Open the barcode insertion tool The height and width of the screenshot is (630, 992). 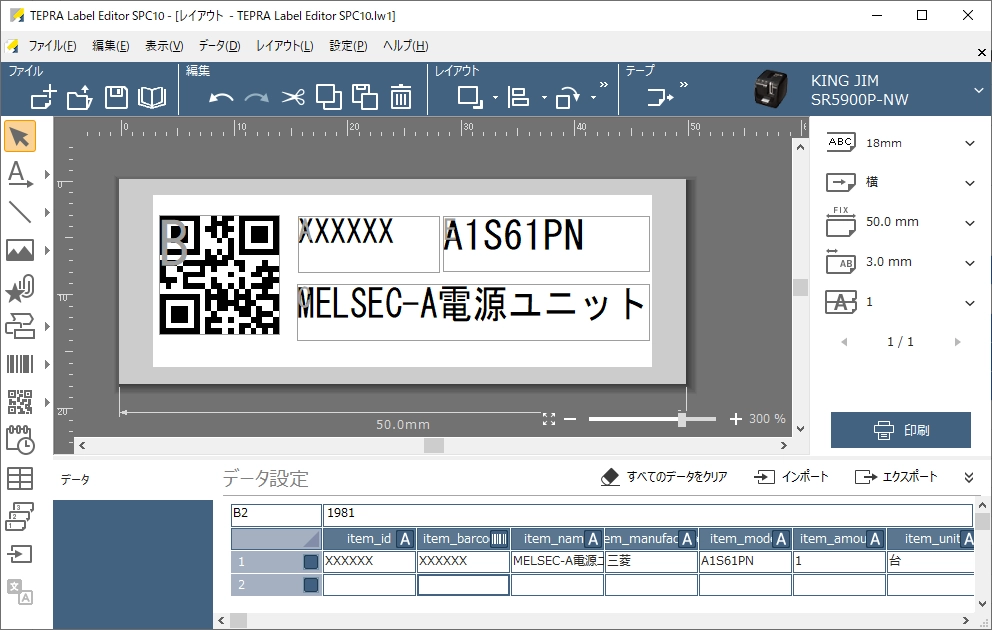(20, 363)
